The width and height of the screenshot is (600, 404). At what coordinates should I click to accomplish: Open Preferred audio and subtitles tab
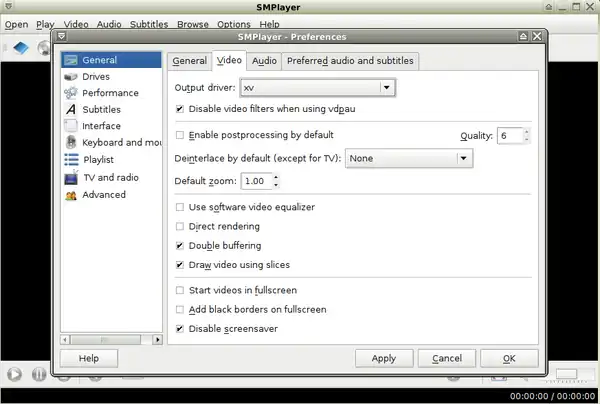[x=349, y=61]
